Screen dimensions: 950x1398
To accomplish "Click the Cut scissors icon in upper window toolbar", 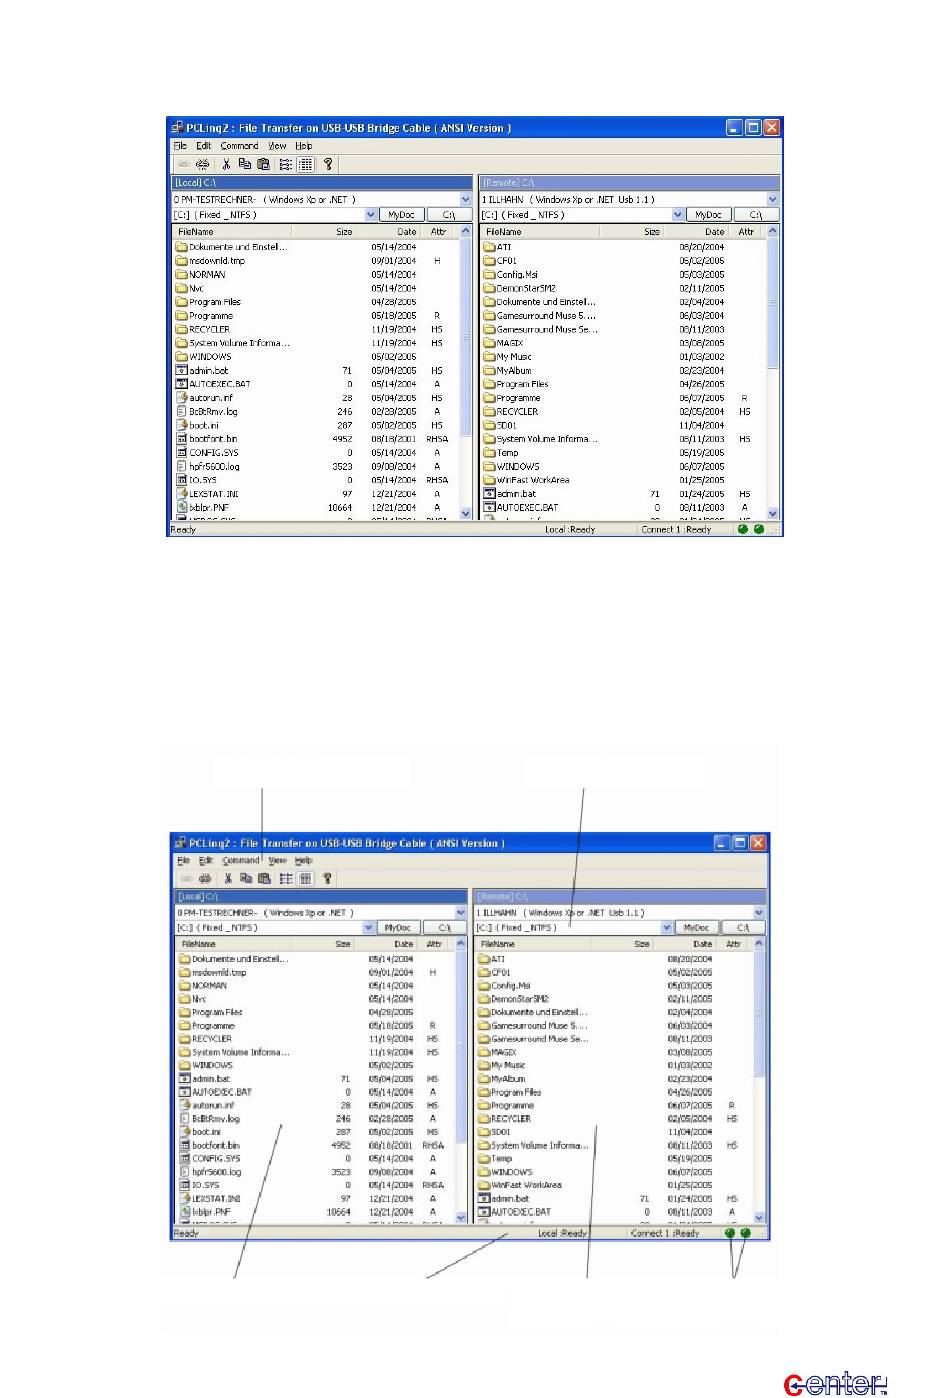I will [x=227, y=164].
